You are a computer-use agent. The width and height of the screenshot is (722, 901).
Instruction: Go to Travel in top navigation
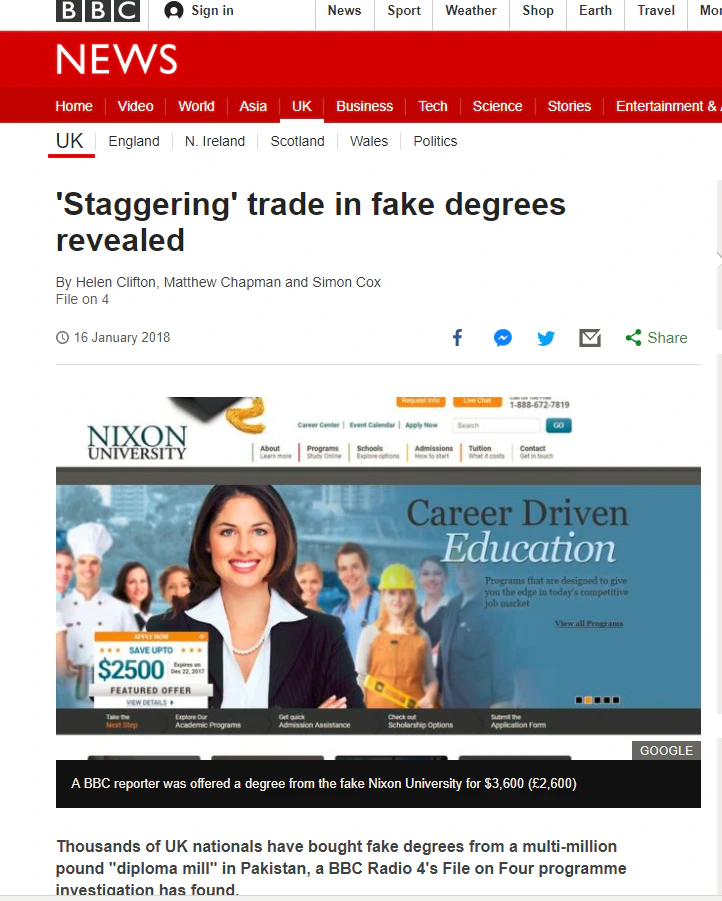pos(656,10)
